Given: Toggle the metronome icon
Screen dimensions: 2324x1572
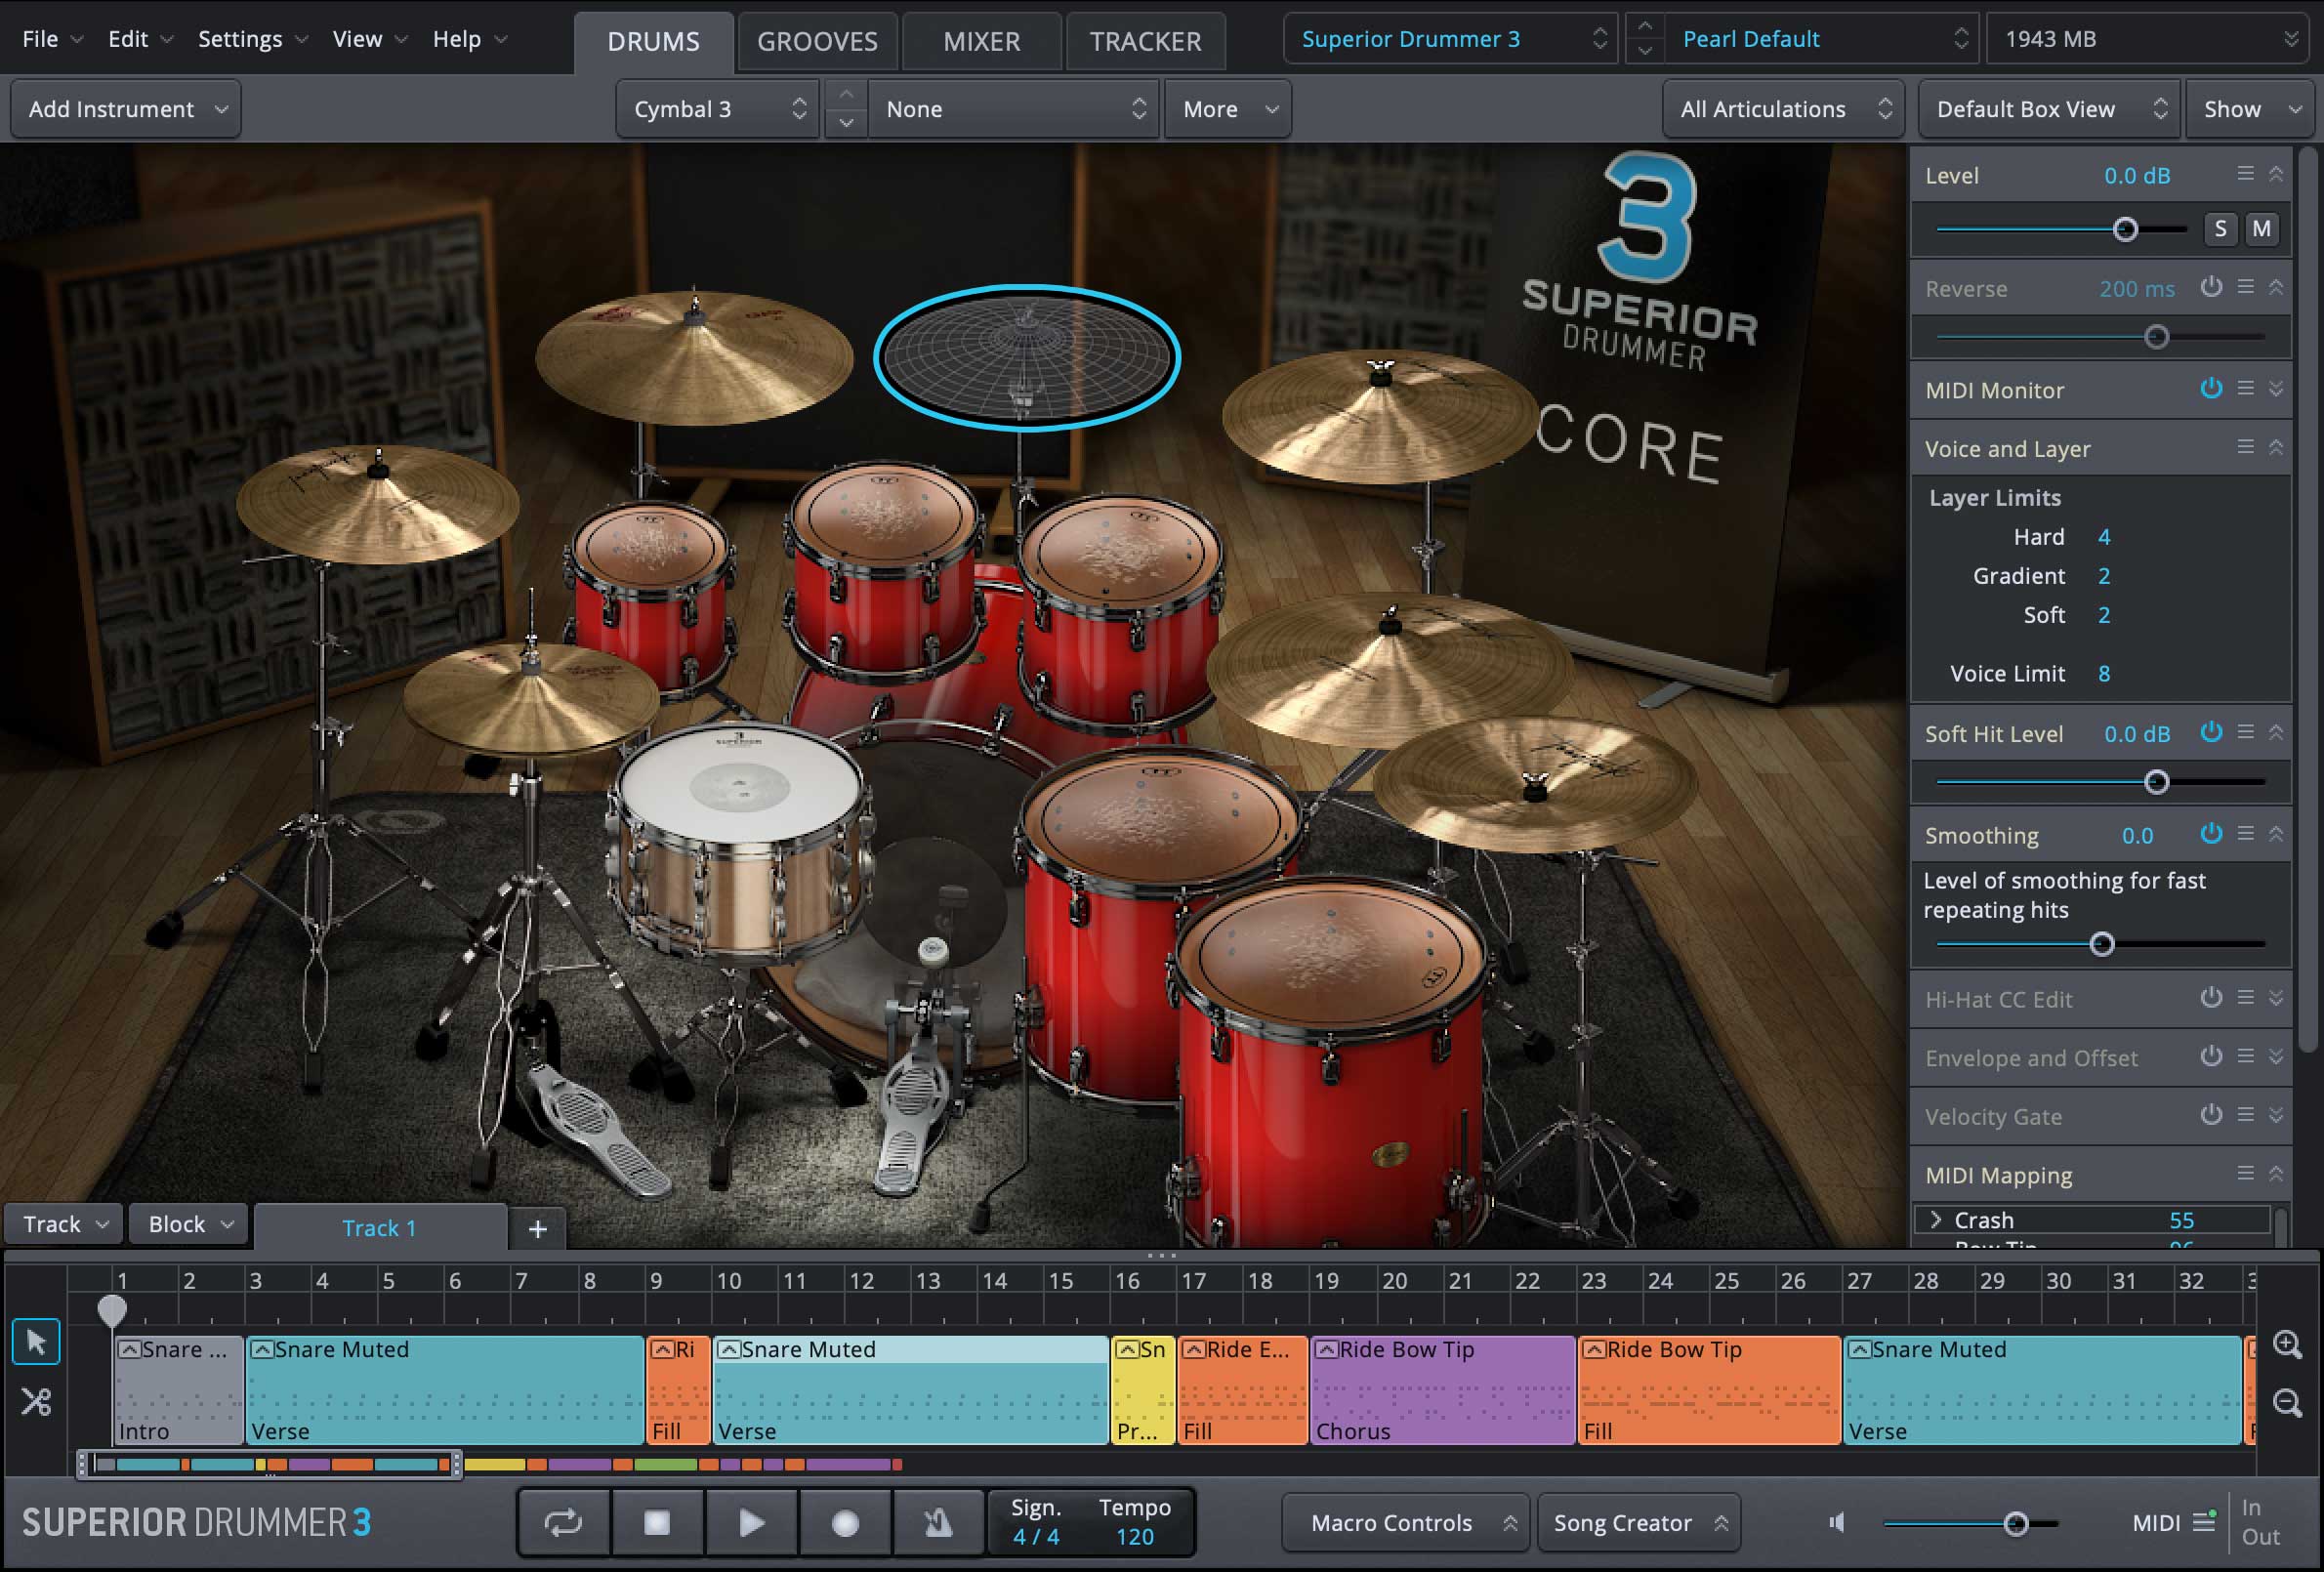Looking at the screenshot, I should (938, 1523).
